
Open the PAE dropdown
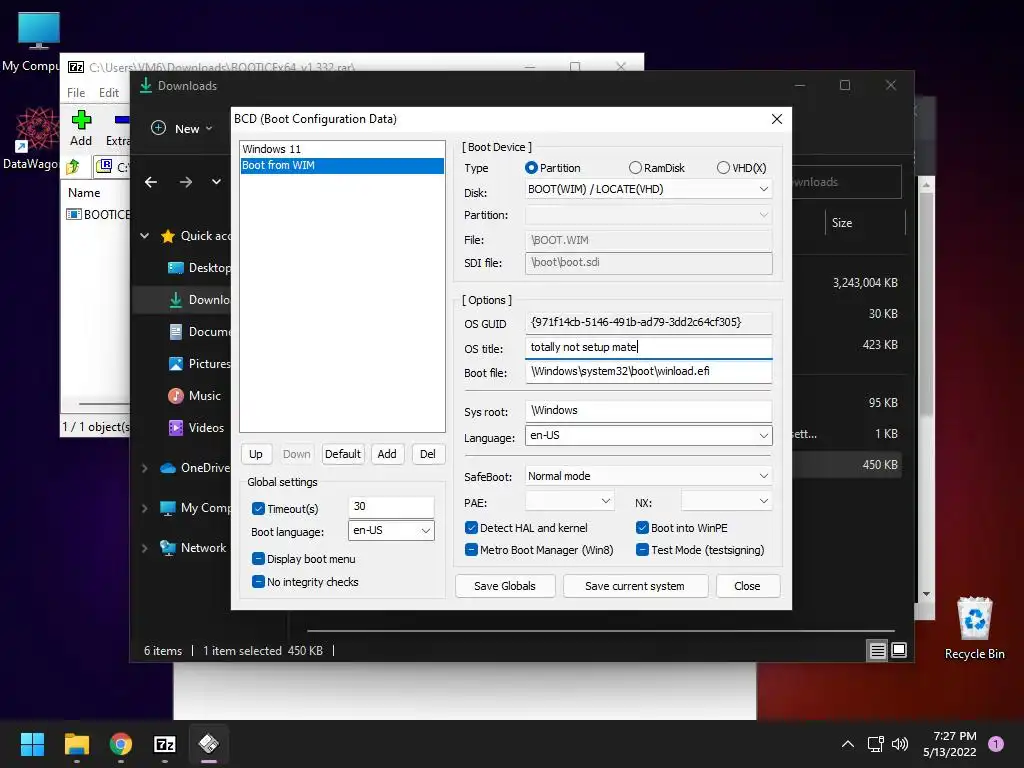pyautogui.click(x=569, y=502)
